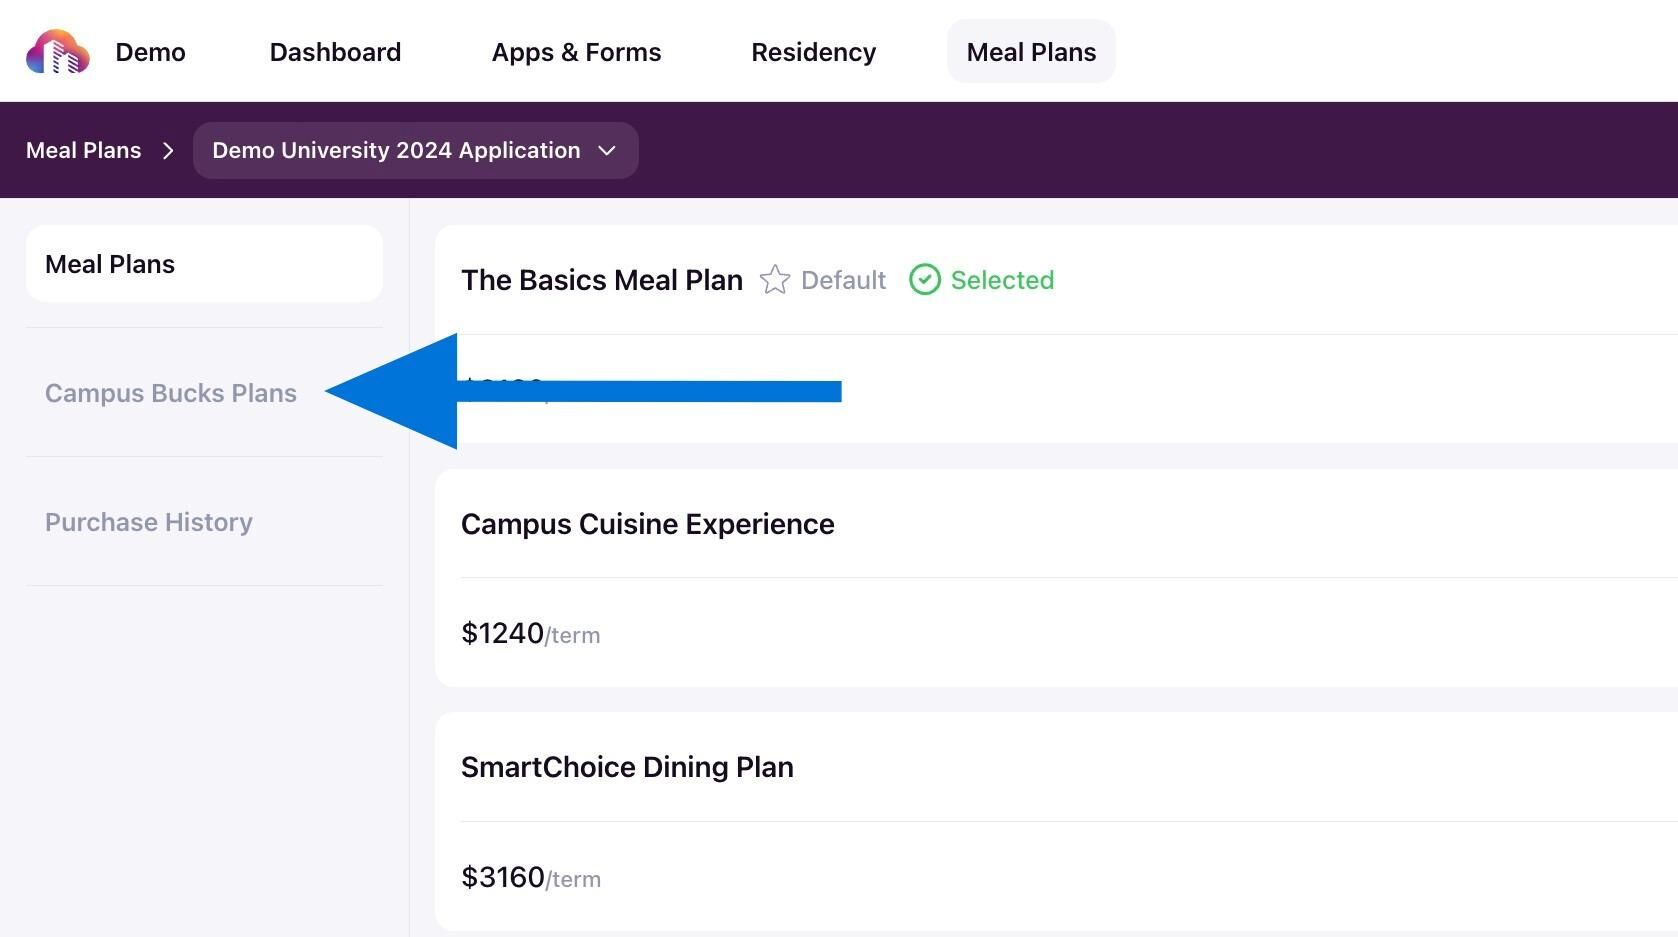1678x937 pixels.
Task: Click the large blue arrow annotation
Action: point(583,391)
